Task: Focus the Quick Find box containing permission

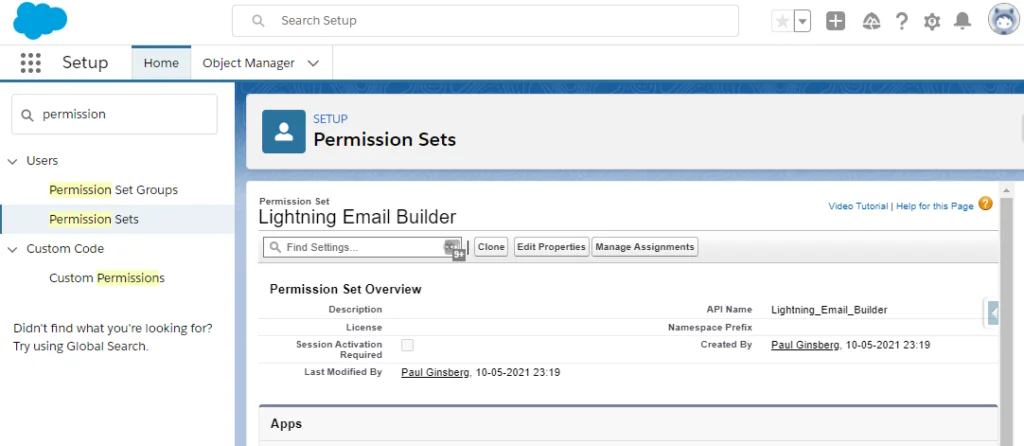Action: click(114, 114)
